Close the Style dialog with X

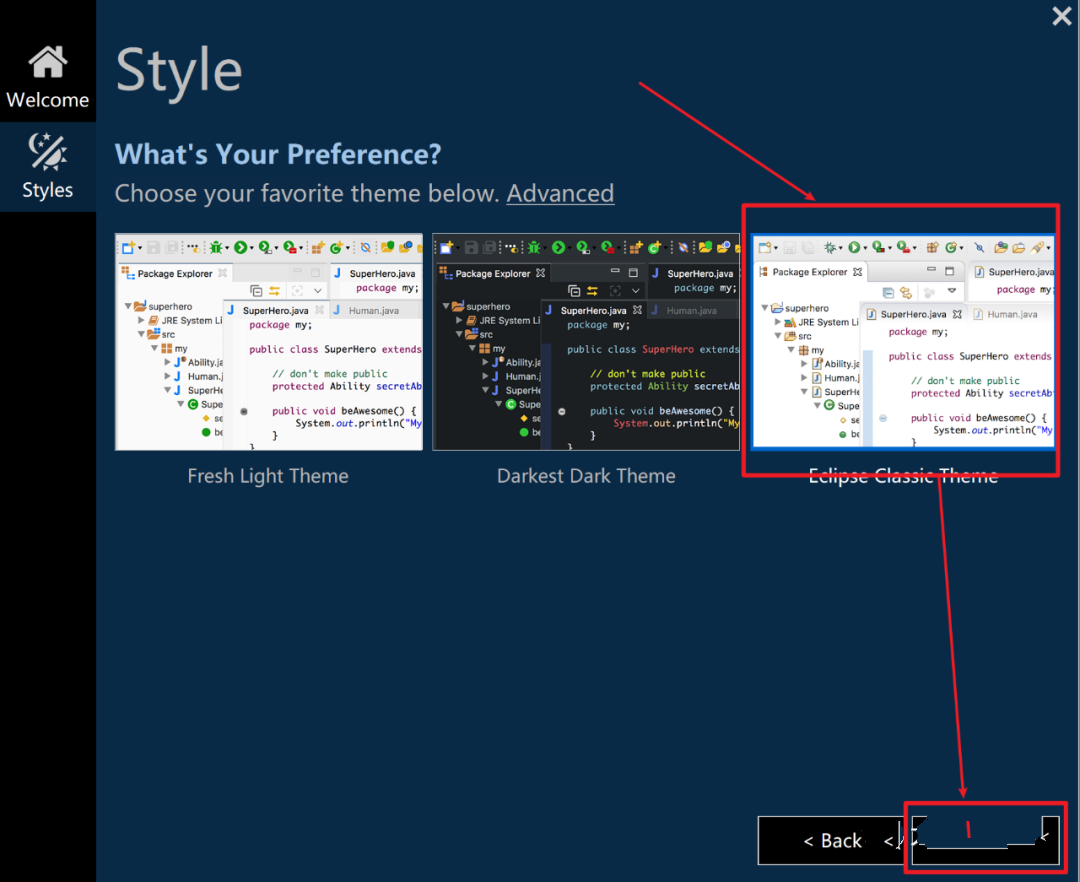coord(1062,16)
